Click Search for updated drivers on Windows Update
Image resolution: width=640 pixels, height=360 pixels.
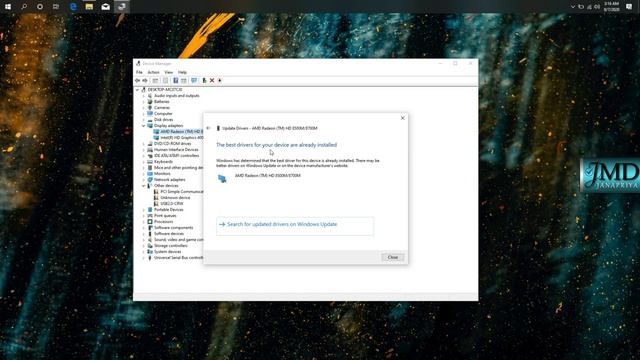pyautogui.click(x=295, y=226)
